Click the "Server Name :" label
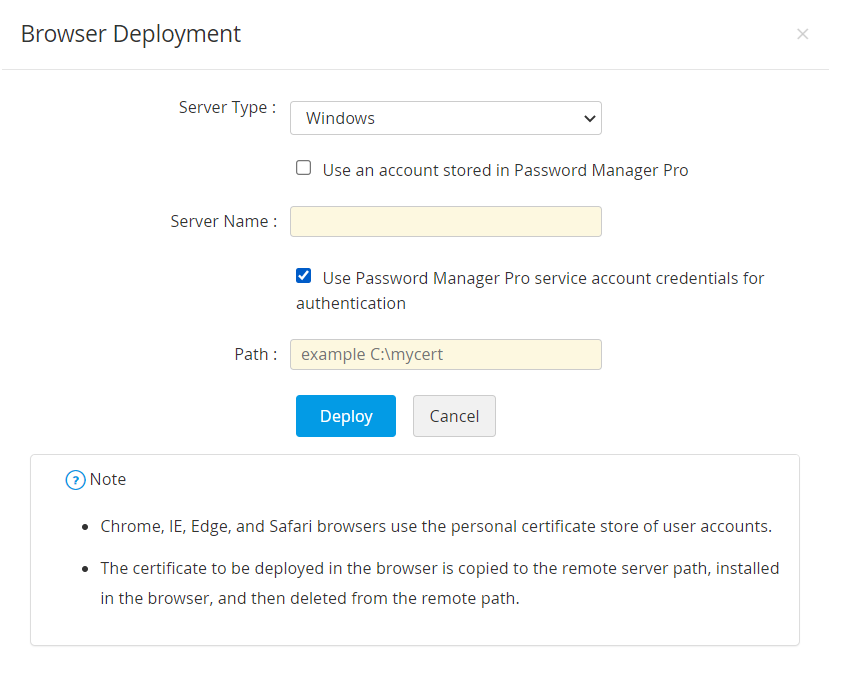Viewport: 851px width, 683px height. tap(223, 222)
